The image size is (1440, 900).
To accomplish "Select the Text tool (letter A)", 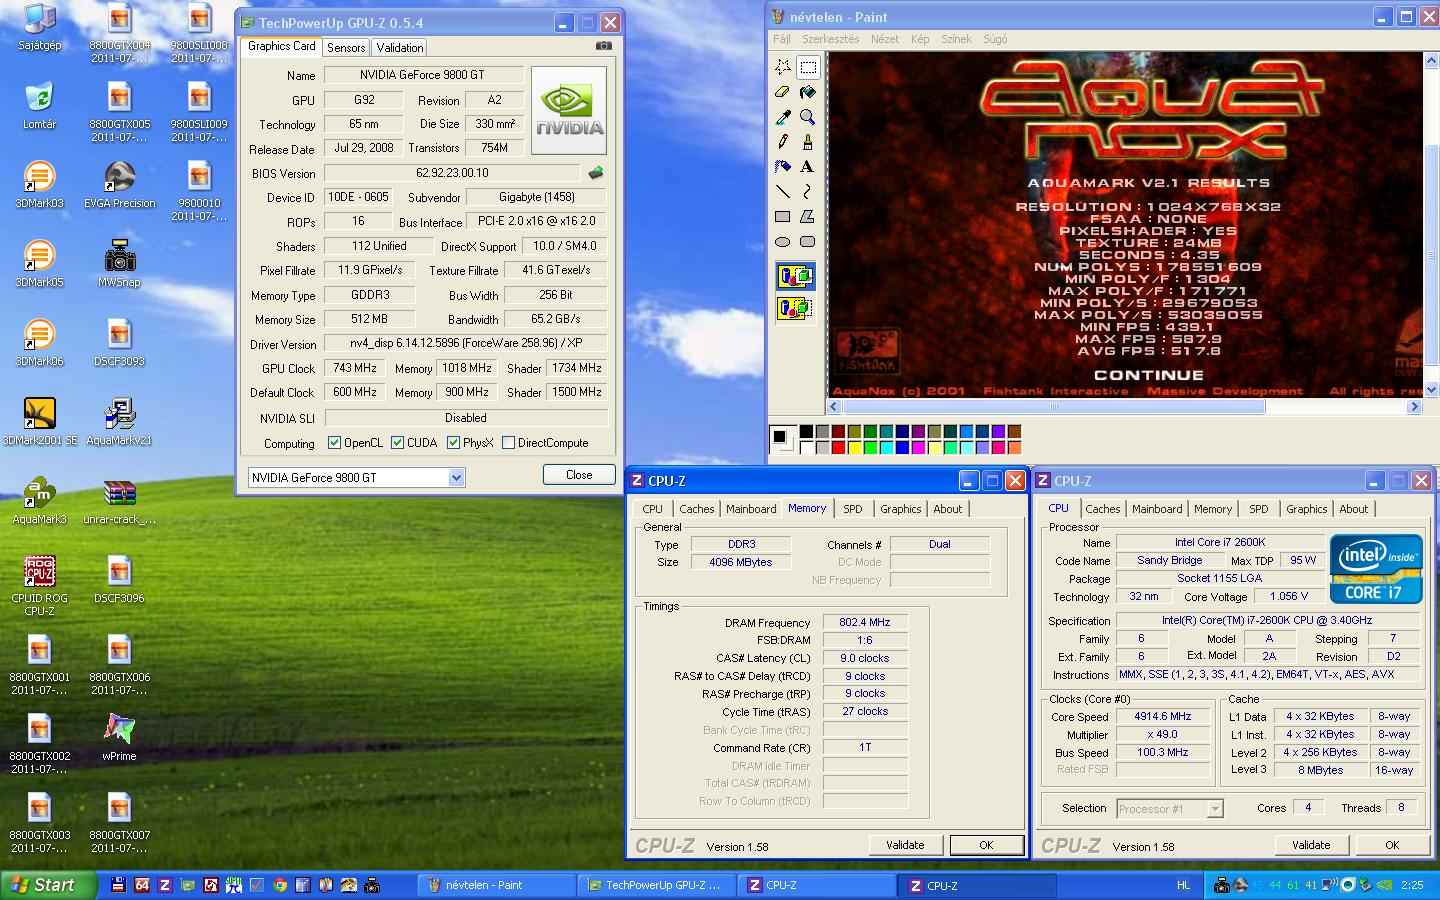I will 807,166.
